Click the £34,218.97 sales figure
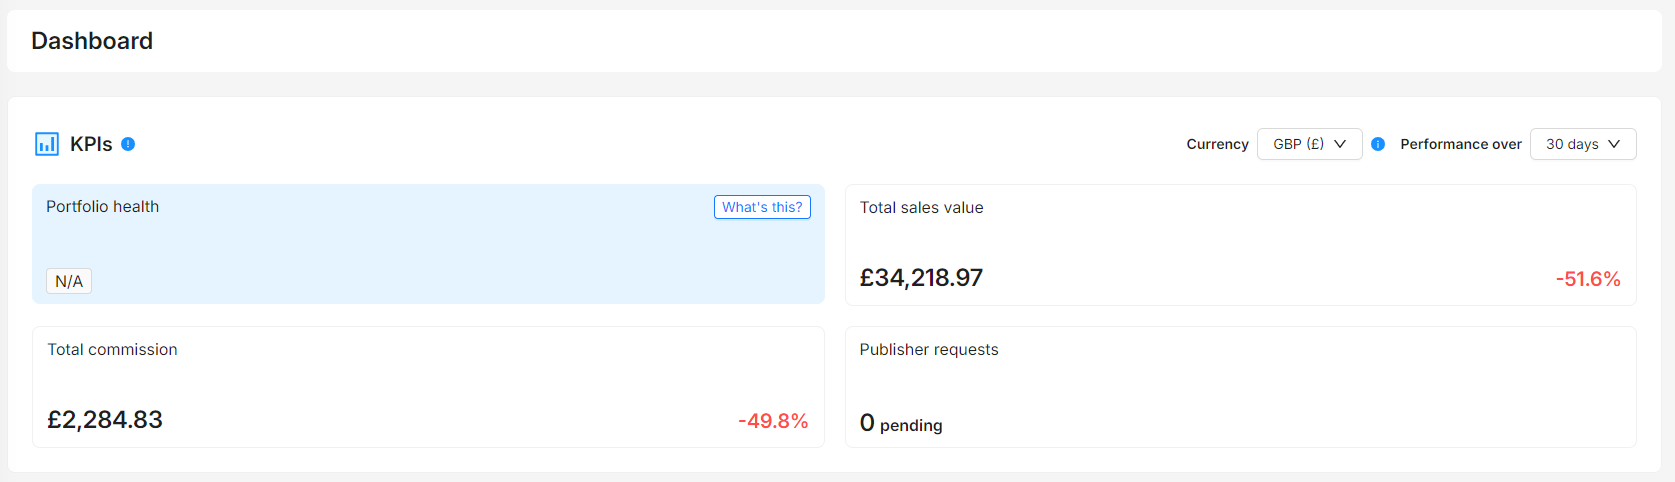The height and width of the screenshot is (482, 1675). [x=921, y=278]
